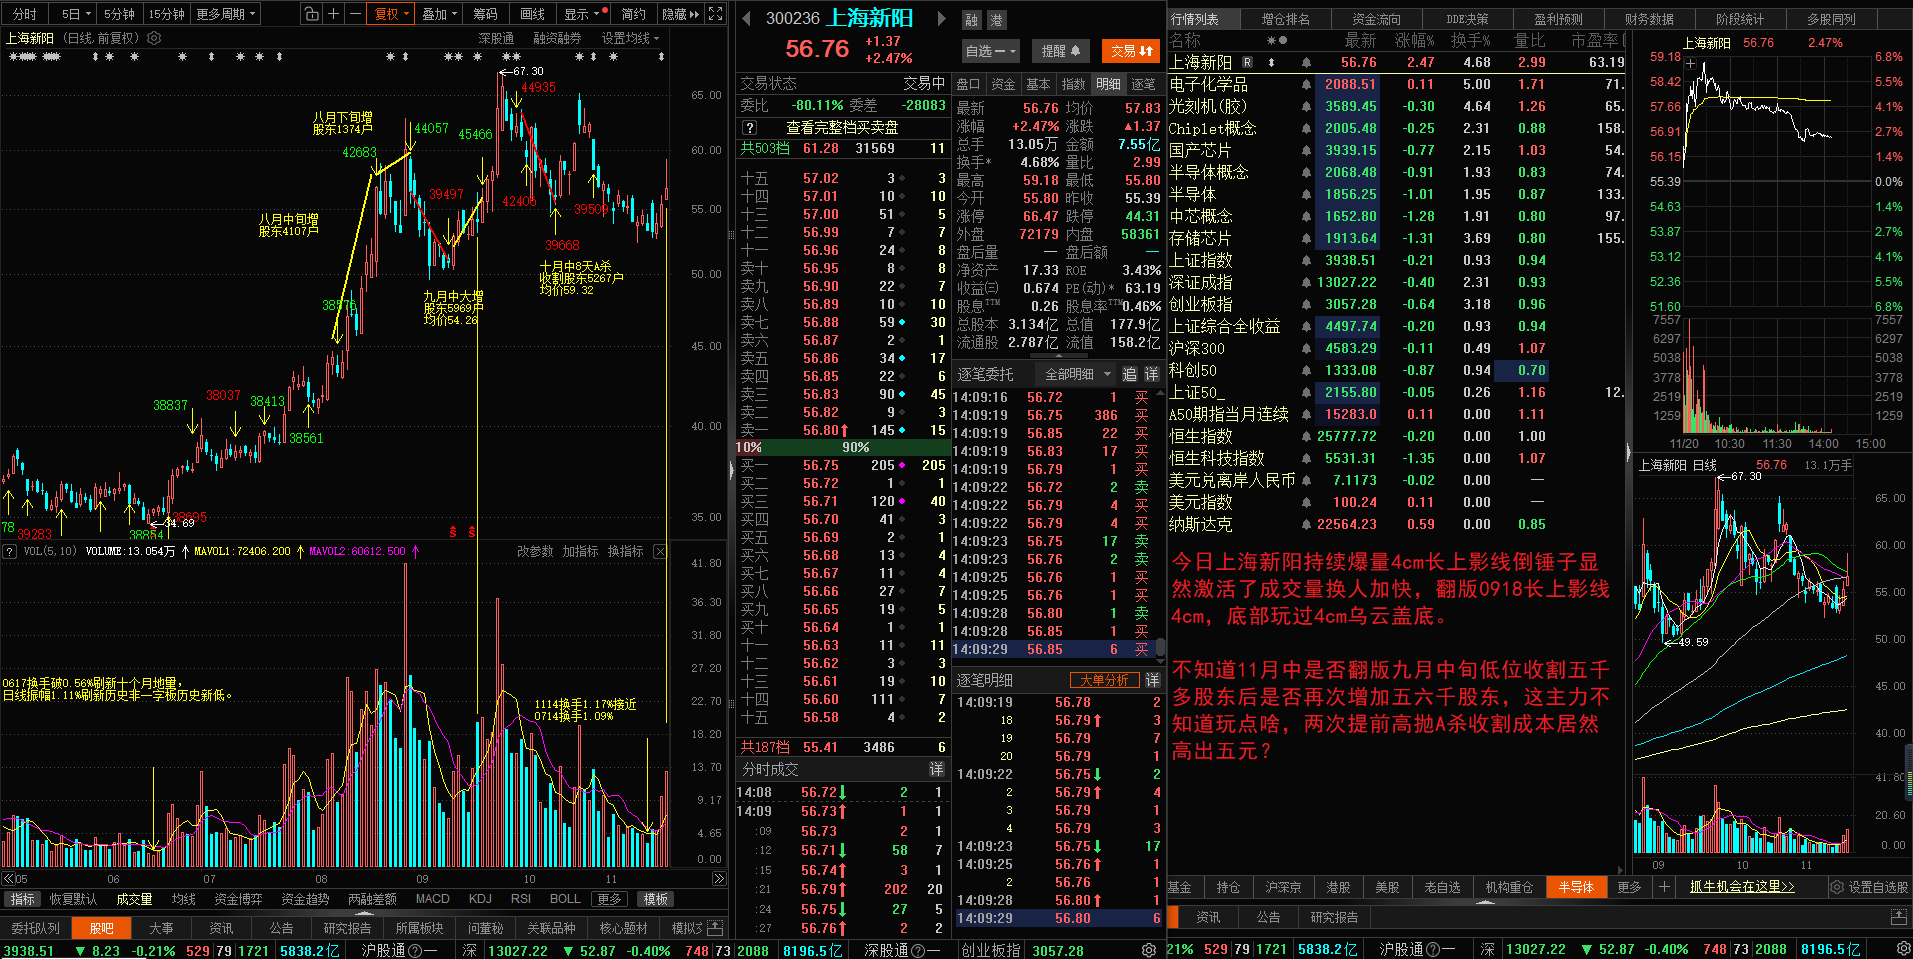Switch to 半导体 watchlist tab
The width and height of the screenshot is (1913, 959).
pos(1576,887)
